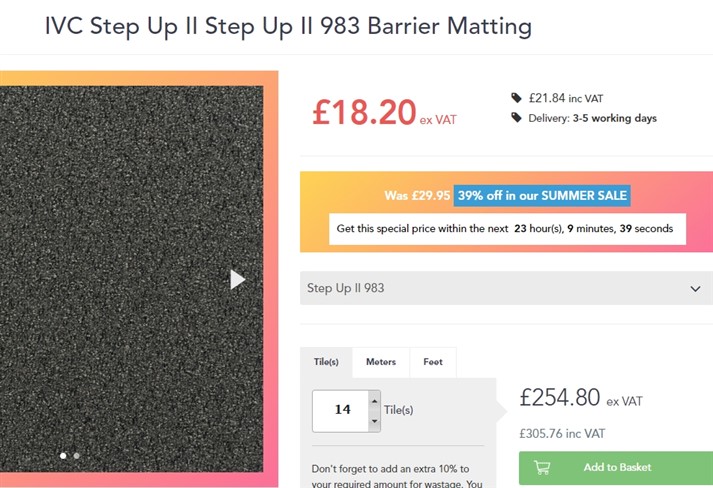Click the tag icon beside Delivery info
This screenshot has width=713, height=488.
click(x=516, y=118)
